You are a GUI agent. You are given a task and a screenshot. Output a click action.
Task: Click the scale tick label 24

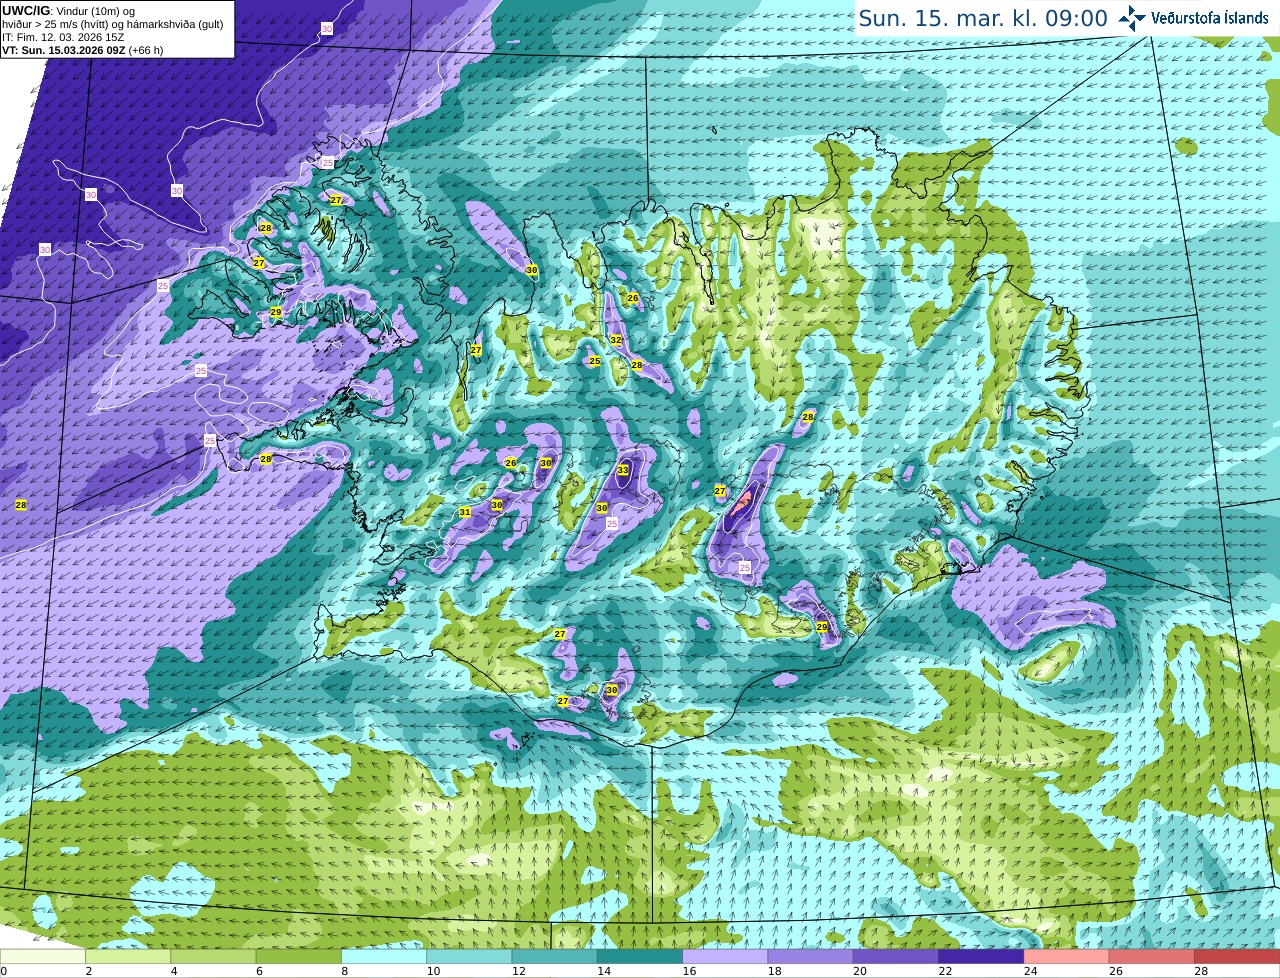1030,971
